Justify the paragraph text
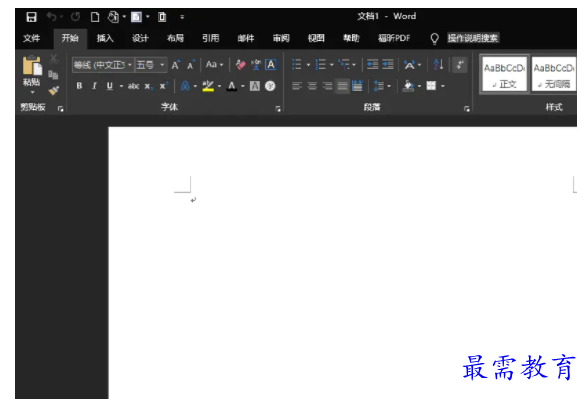The width and height of the screenshot is (584, 399). [x=342, y=86]
